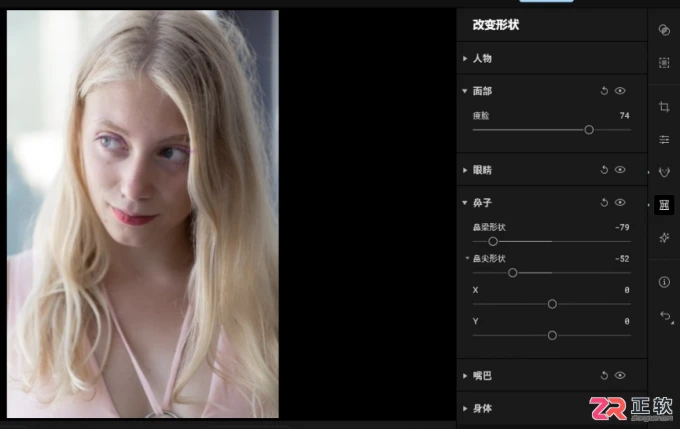This screenshot has width=680, height=429.
Task: Toggle visibility of 嘴巴 adjustments
Action: click(x=620, y=375)
